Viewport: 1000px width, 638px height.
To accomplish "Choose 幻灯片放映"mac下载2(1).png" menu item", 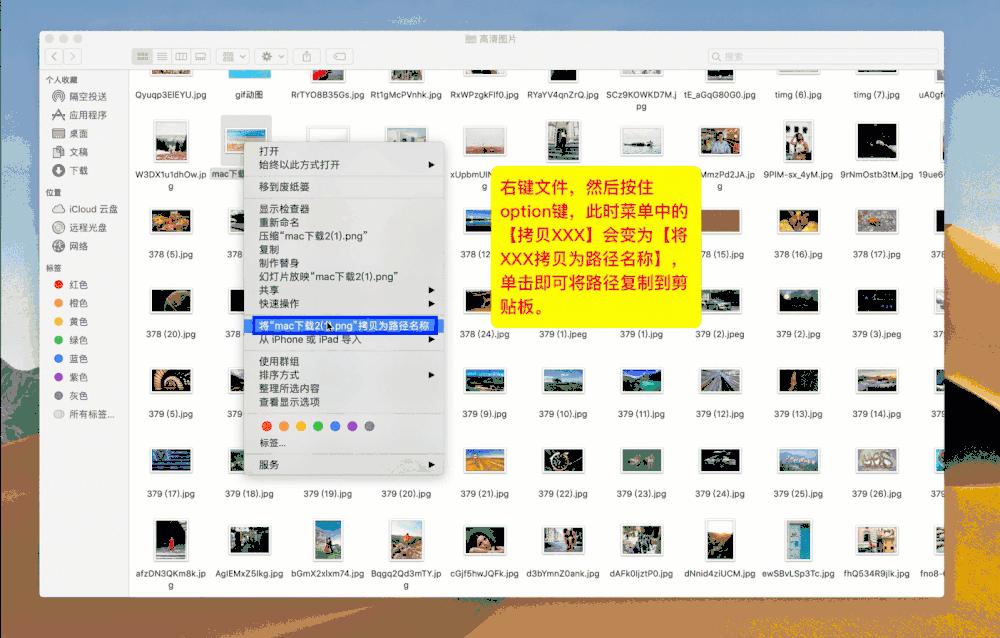I will point(344,276).
